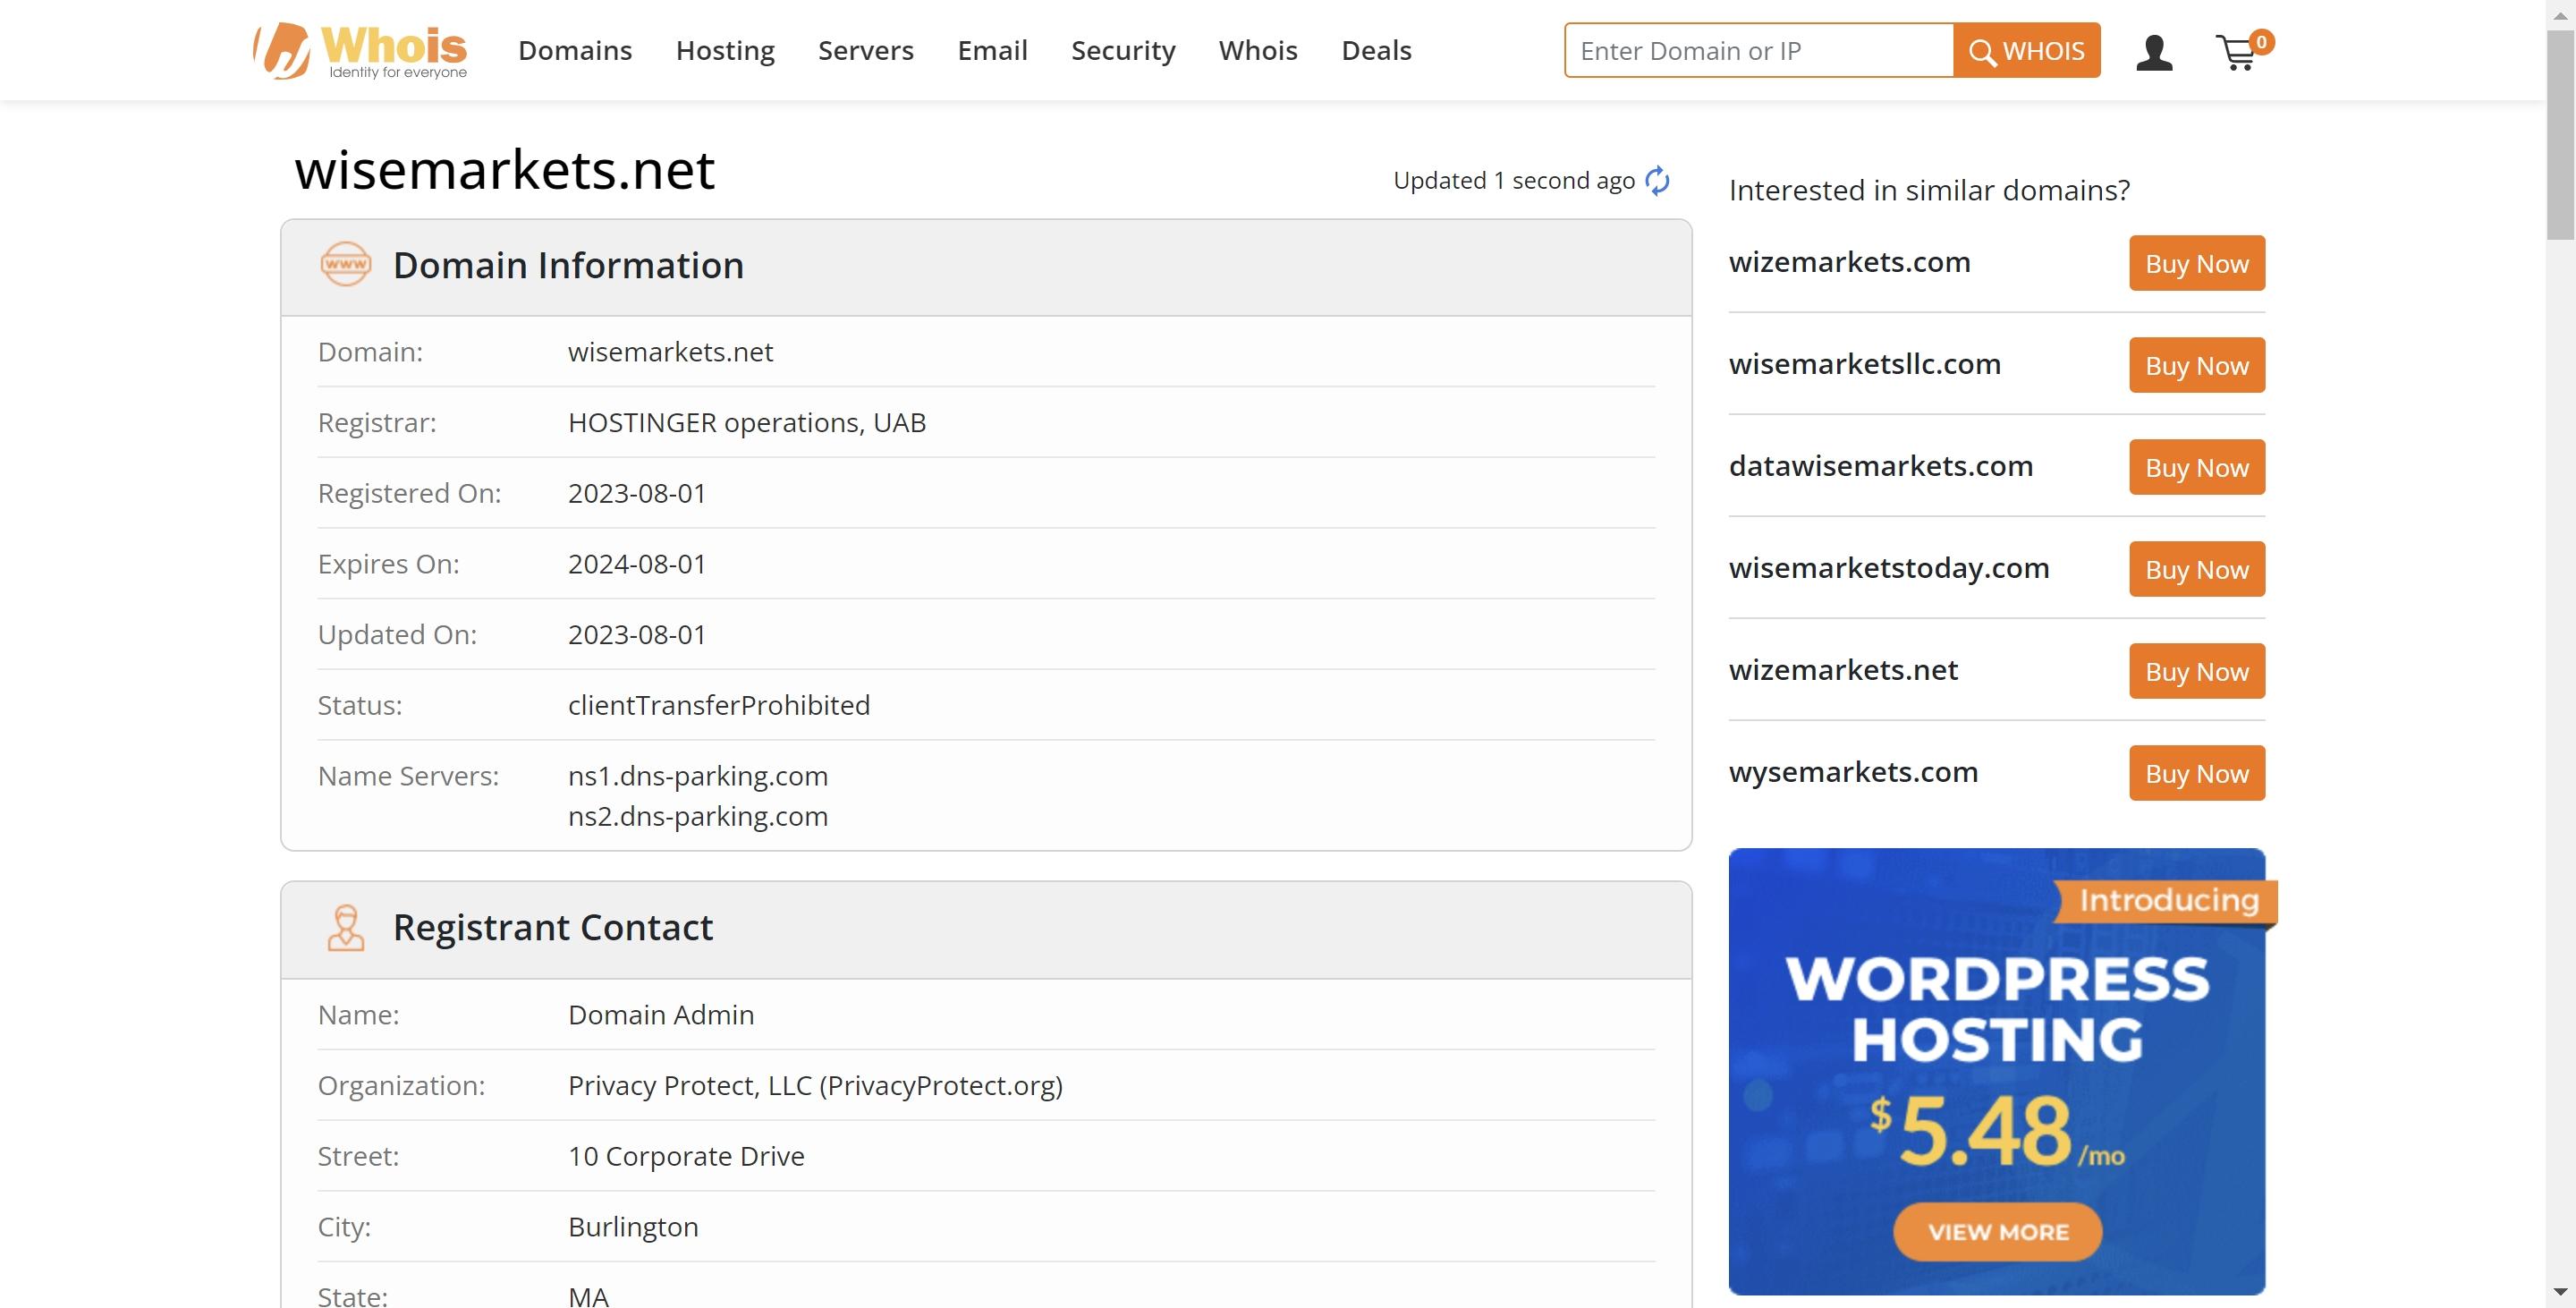The width and height of the screenshot is (2576, 1308).
Task: Click the refresh/update icon next to timestamp
Action: coord(1659,177)
